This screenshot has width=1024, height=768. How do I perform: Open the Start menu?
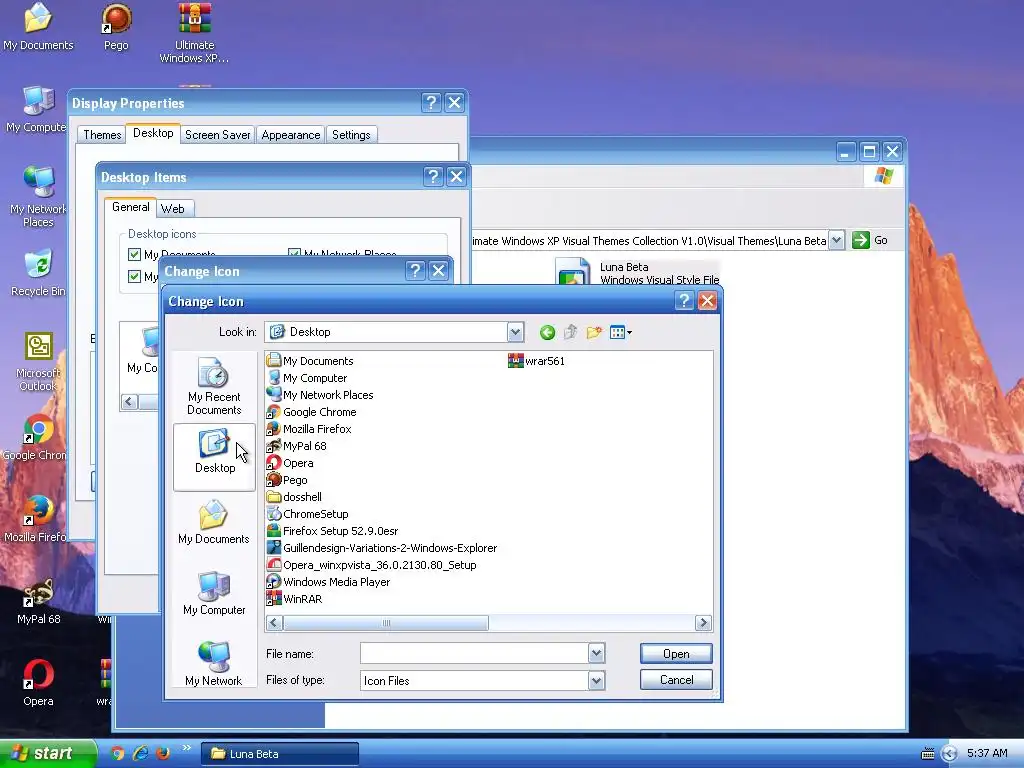47,753
